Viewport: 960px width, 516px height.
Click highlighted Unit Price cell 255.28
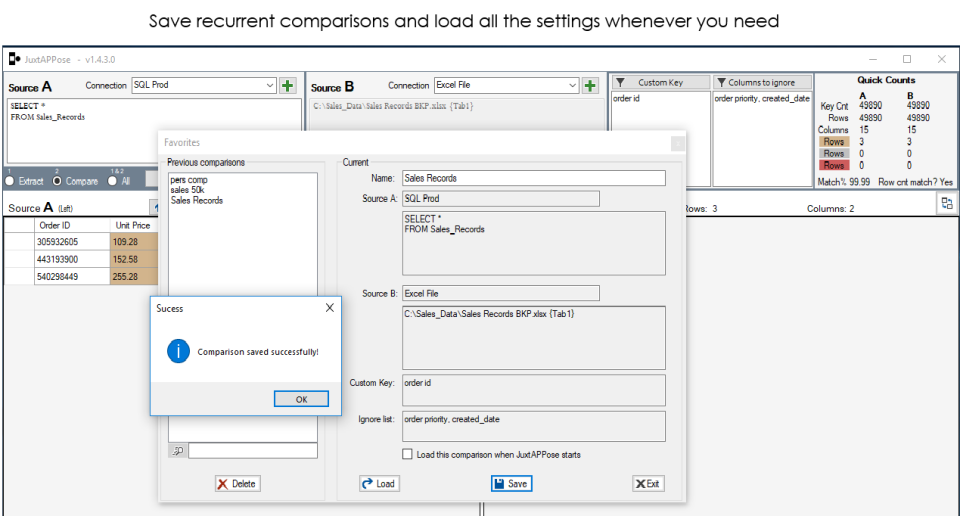click(133, 277)
